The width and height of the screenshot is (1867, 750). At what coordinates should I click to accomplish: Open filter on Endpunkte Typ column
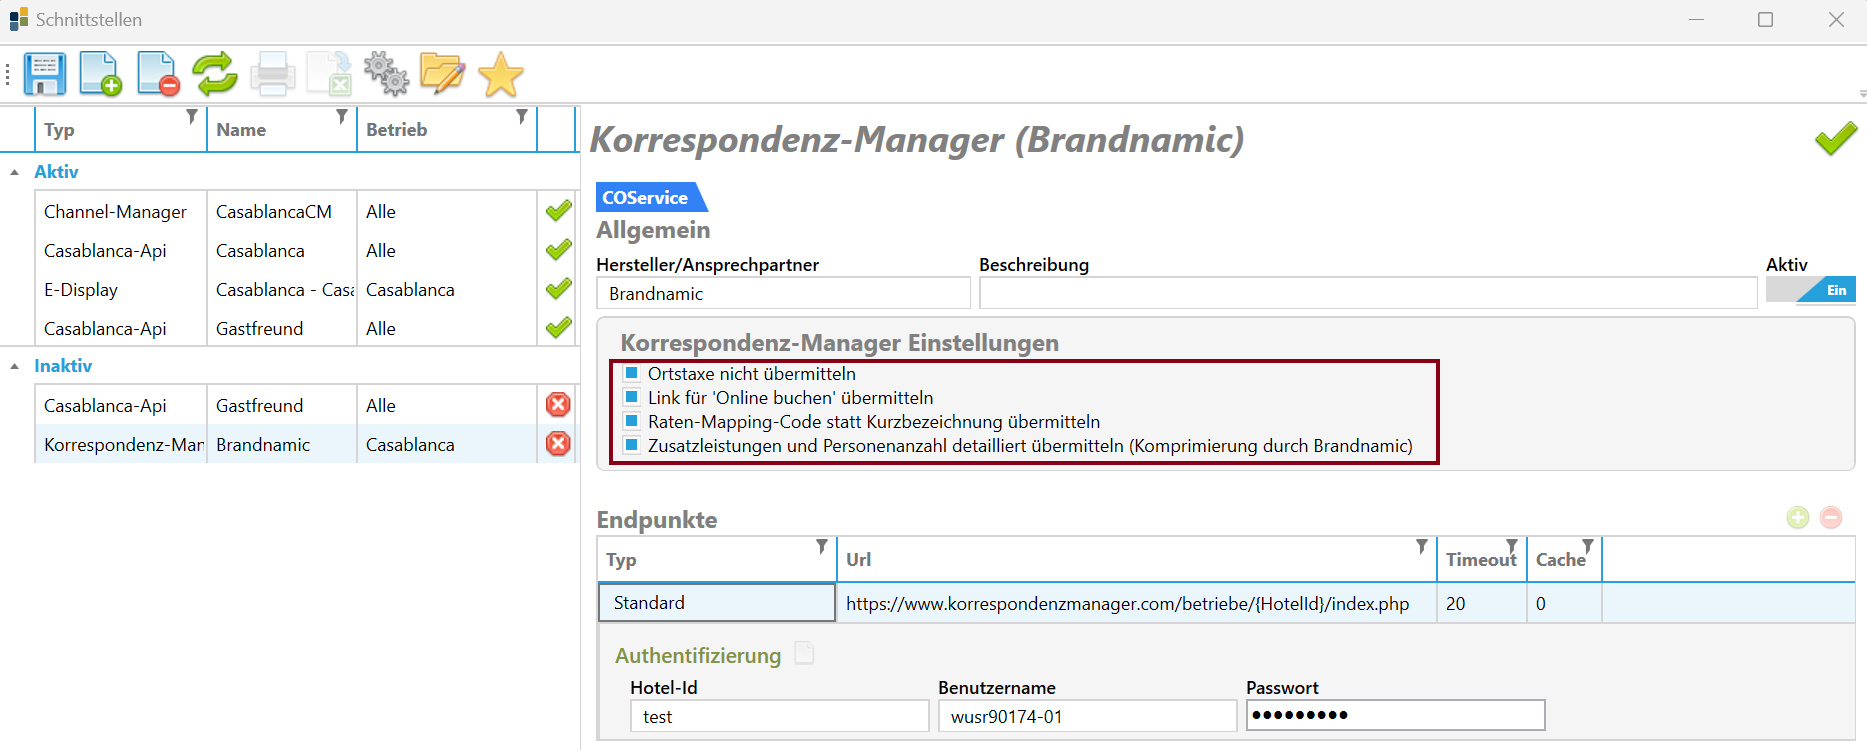(x=822, y=547)
